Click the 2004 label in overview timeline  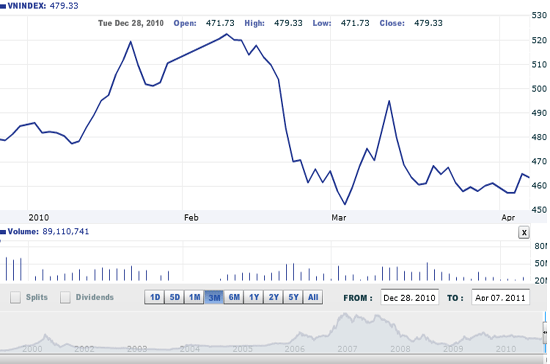190,349
